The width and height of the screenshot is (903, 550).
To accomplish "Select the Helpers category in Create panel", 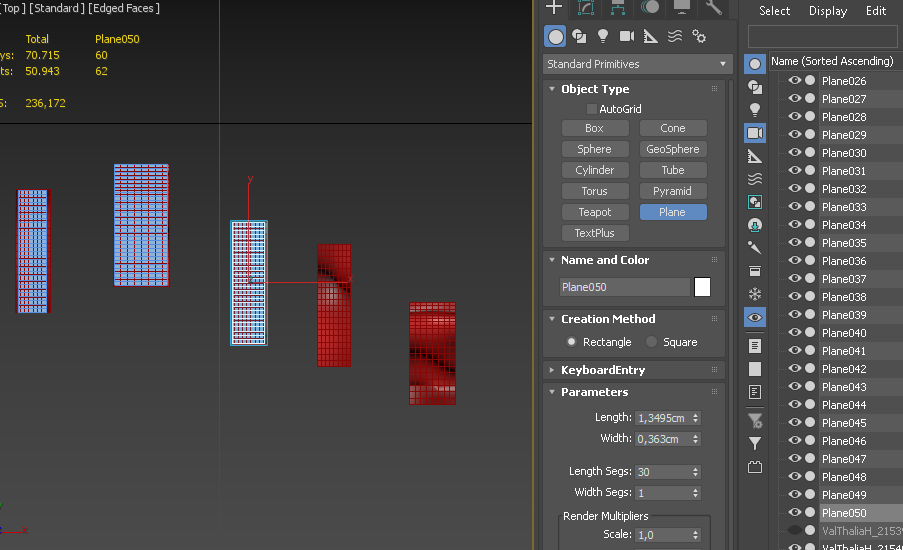I will pyautogui.click(x=651, y=36).
